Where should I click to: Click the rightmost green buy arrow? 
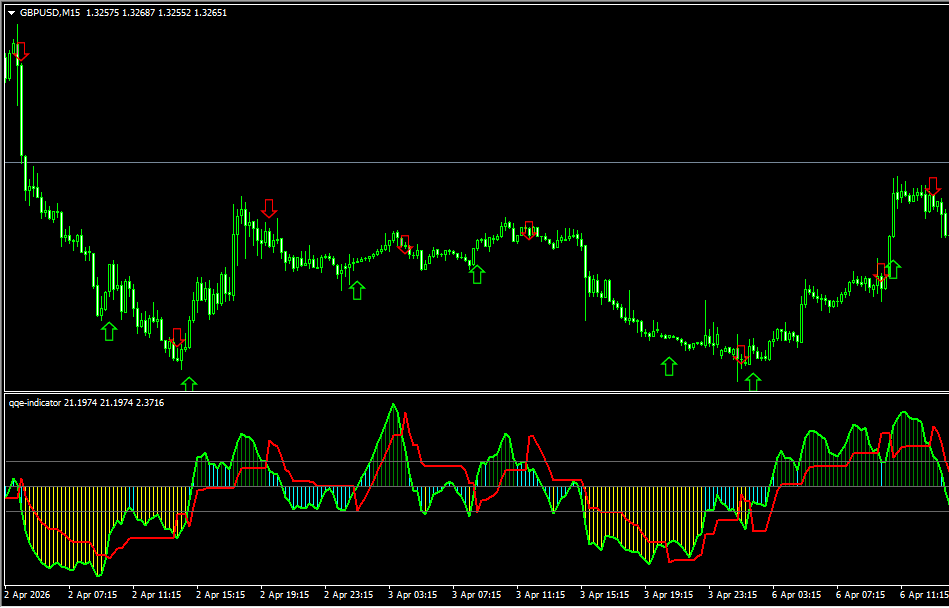(x=893, y=269)
